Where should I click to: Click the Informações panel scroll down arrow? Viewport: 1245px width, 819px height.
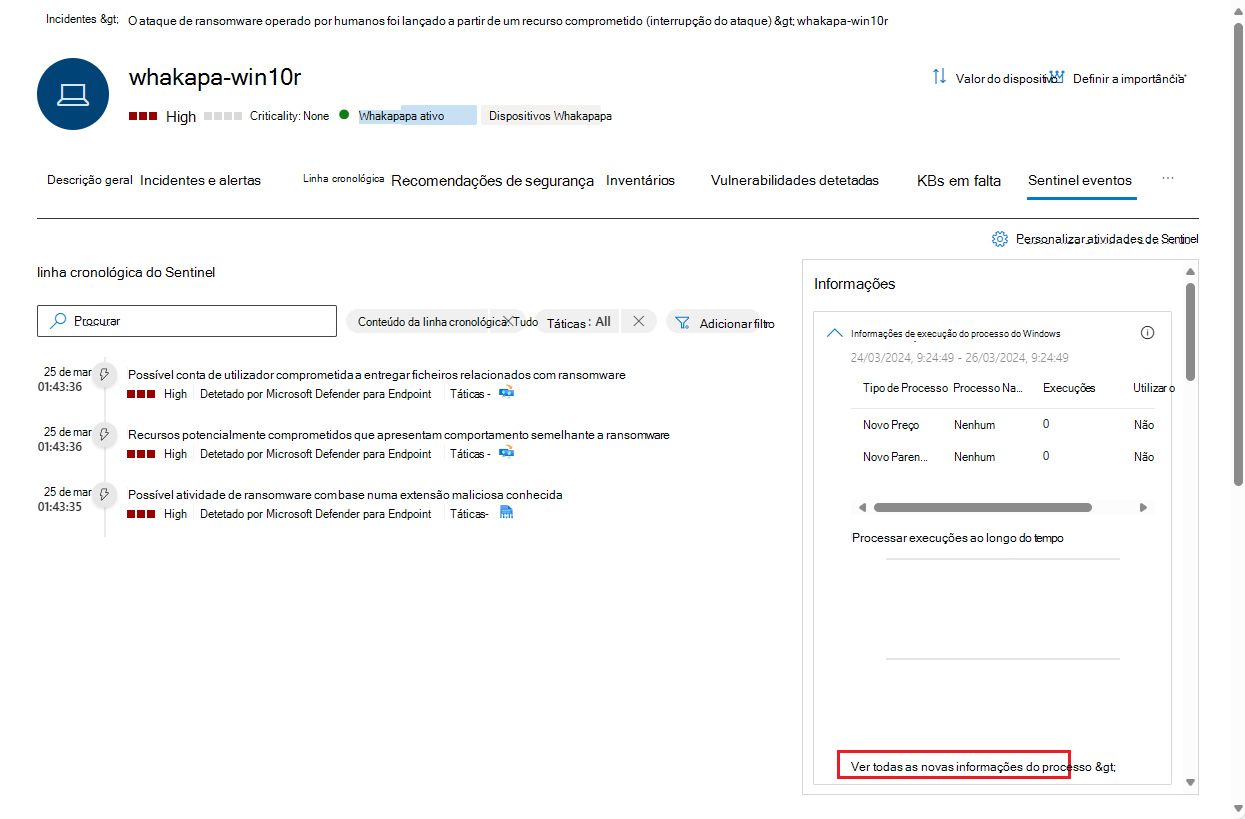click(x=1190, y=782)
